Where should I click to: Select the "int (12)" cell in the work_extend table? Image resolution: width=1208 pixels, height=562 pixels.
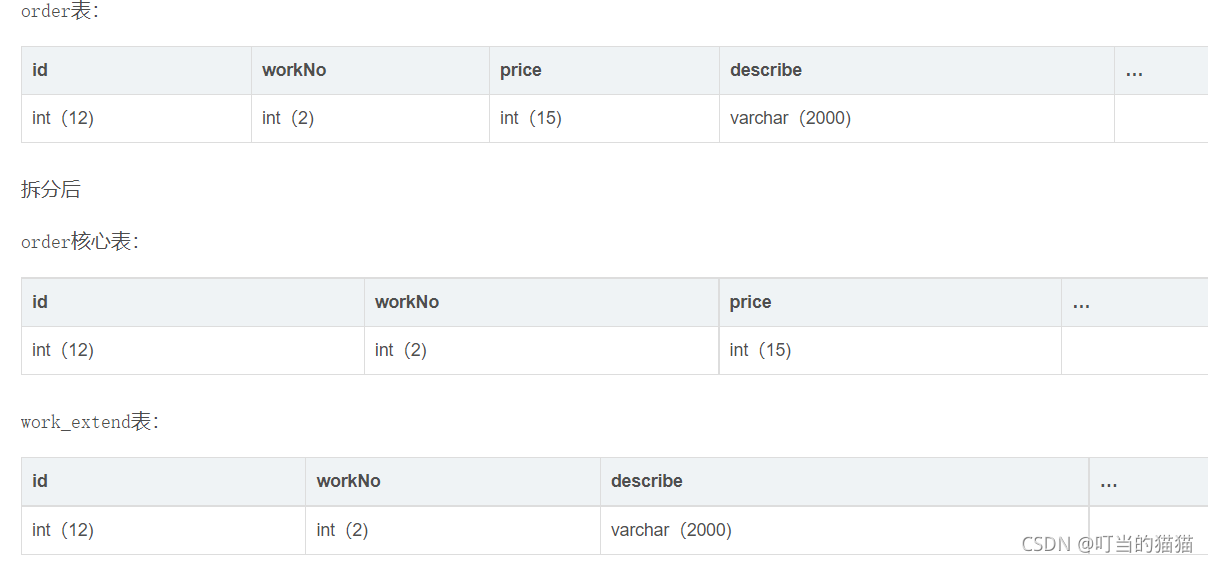pyautogui.click(x=63, y=530)
